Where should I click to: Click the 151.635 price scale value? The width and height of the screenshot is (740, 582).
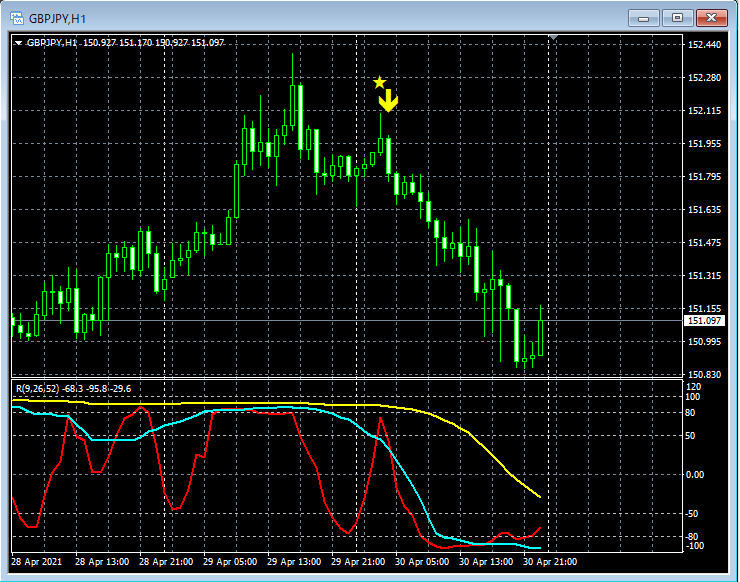coord(704,210)
